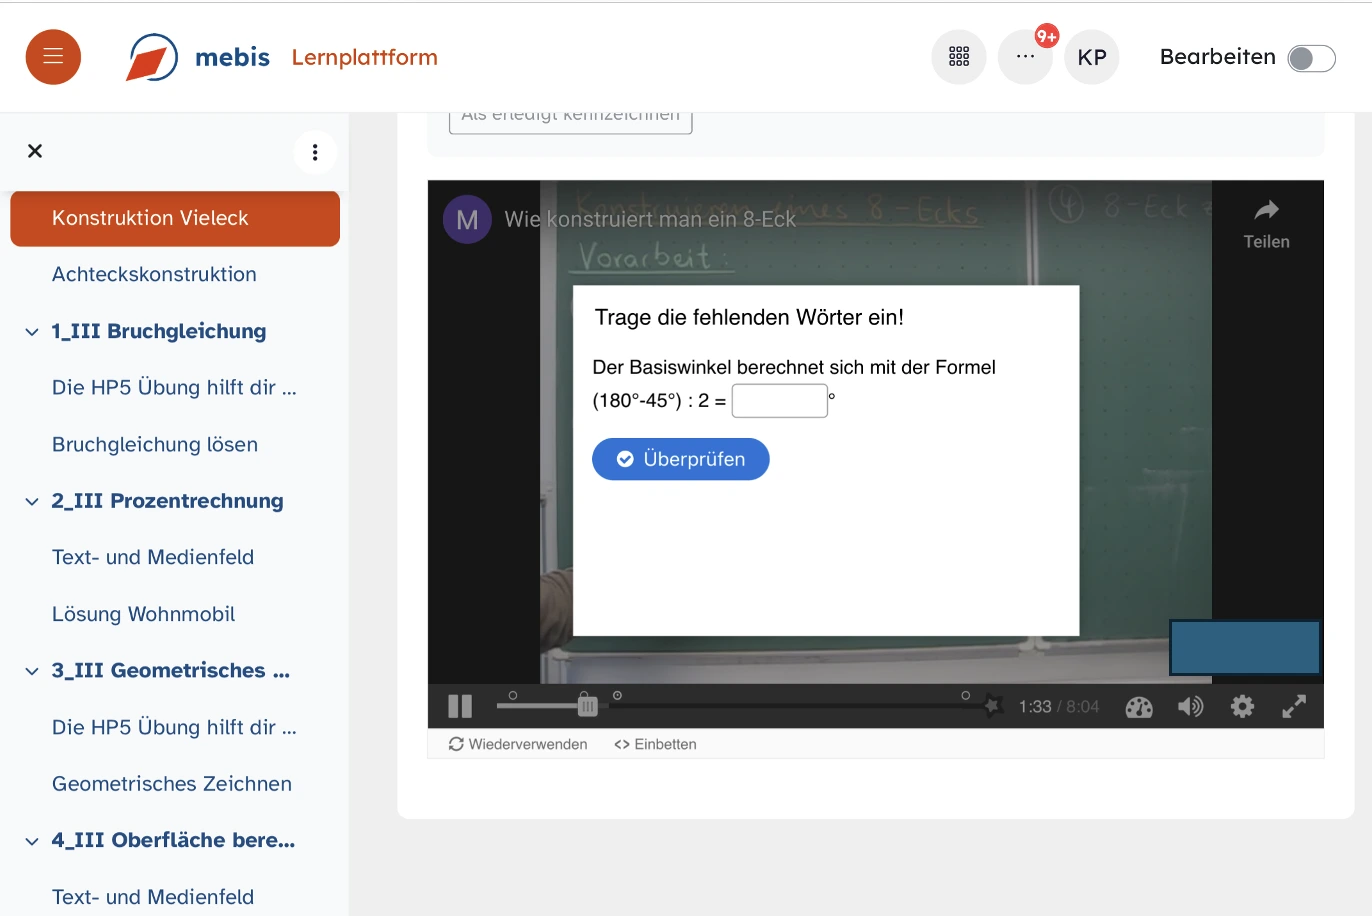Open sidebar three-dot options menu
1372x916 pixels.
[x=315, y=152]
